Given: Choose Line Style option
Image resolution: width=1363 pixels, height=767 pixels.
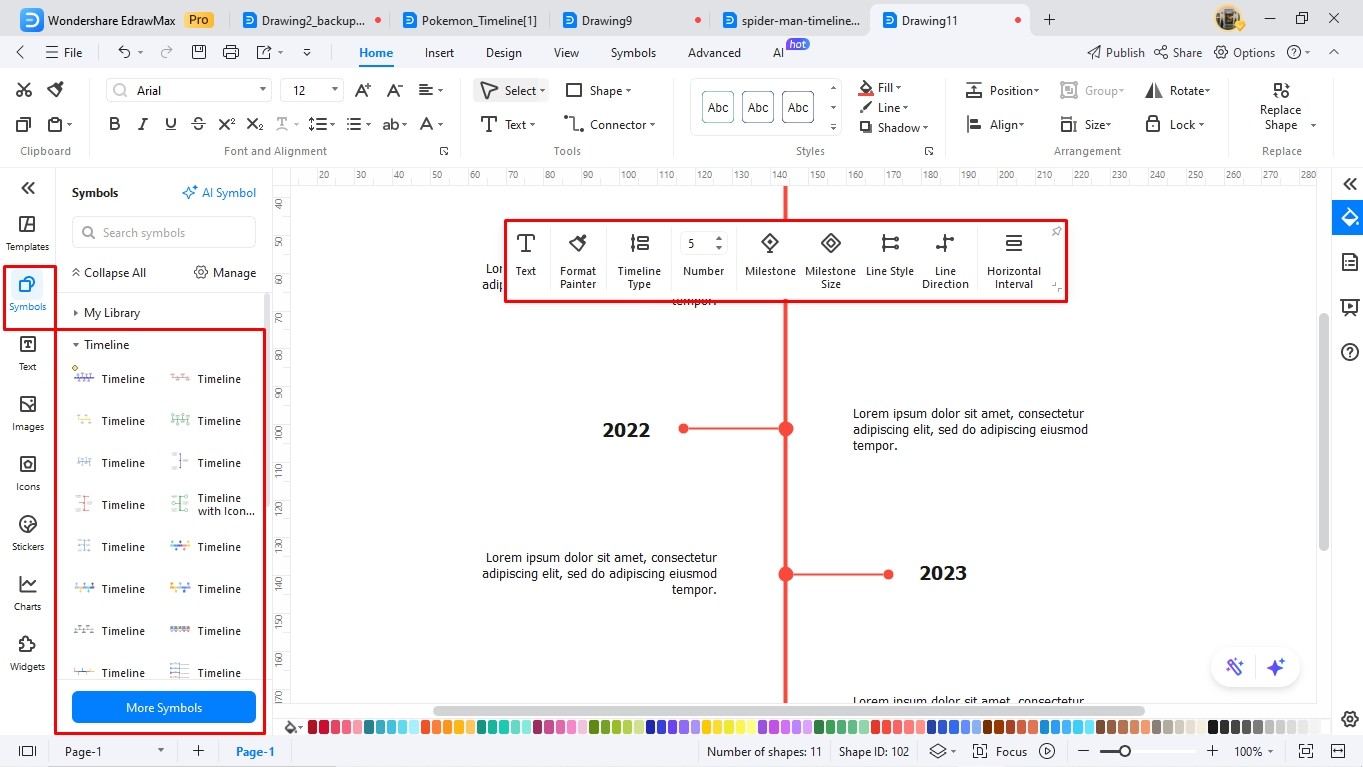Looking at the screenshot, I should 890,254.
